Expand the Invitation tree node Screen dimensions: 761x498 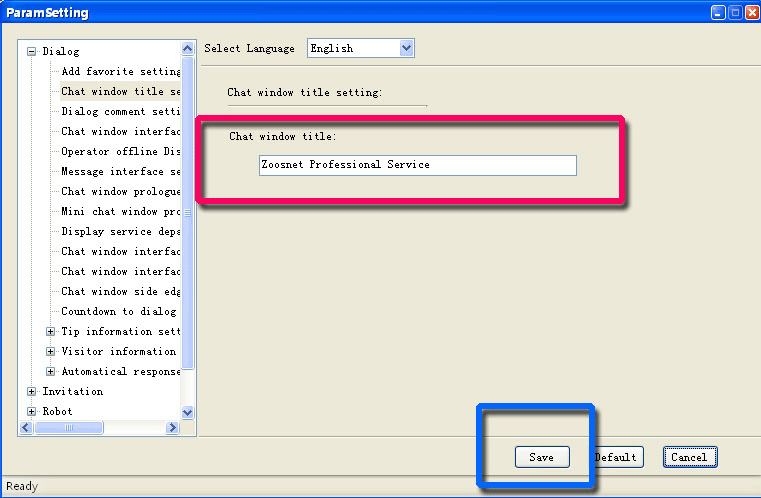[32, 392]
